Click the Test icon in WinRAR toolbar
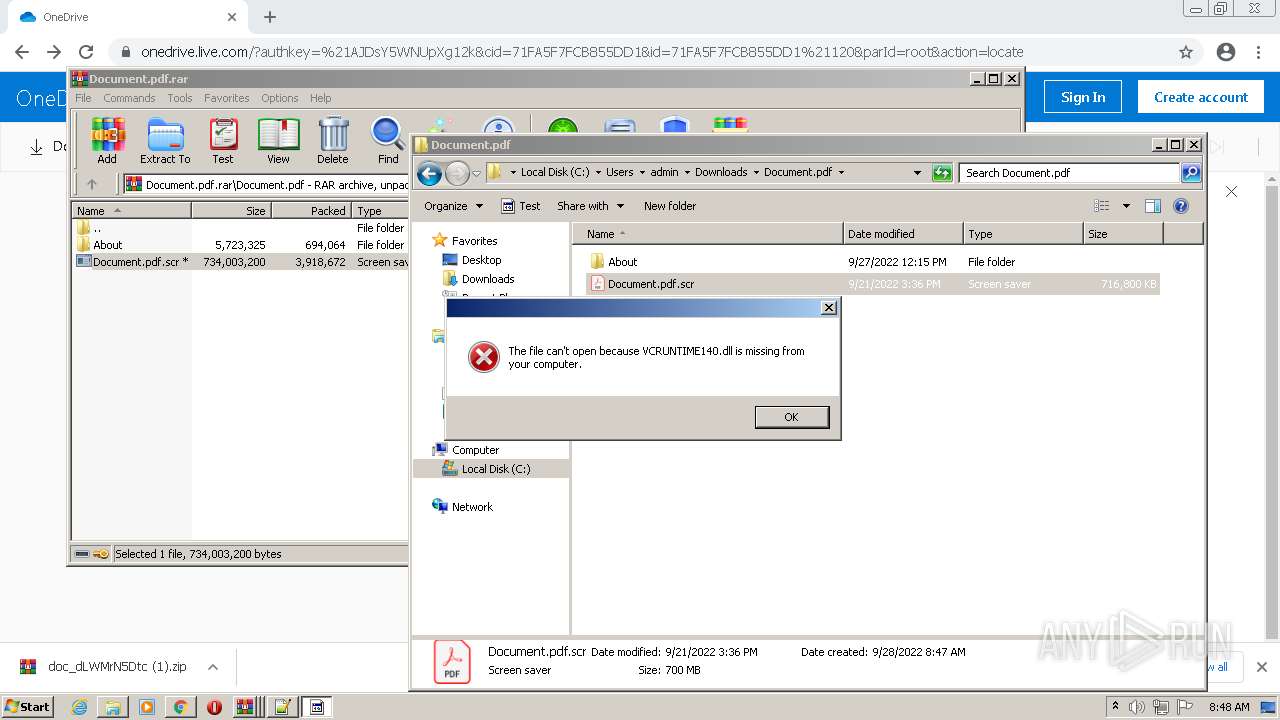Image resolution: width=1280 pixels, height=720 pixels. (x=223, y=141)
